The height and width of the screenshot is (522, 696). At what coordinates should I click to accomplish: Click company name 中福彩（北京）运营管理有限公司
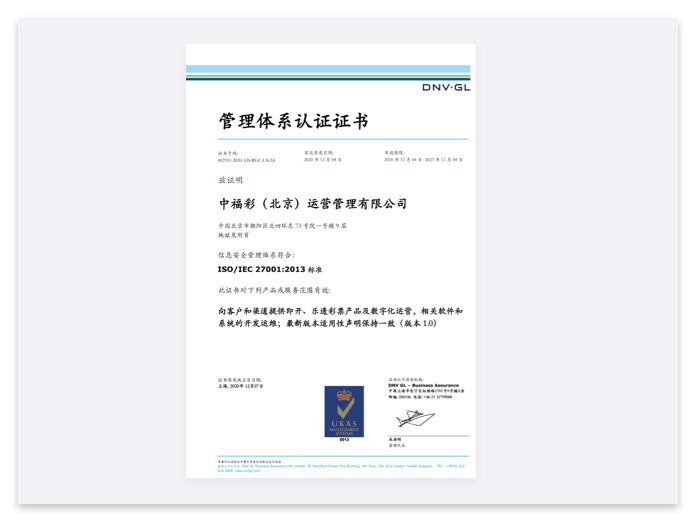tap(313, 204)
